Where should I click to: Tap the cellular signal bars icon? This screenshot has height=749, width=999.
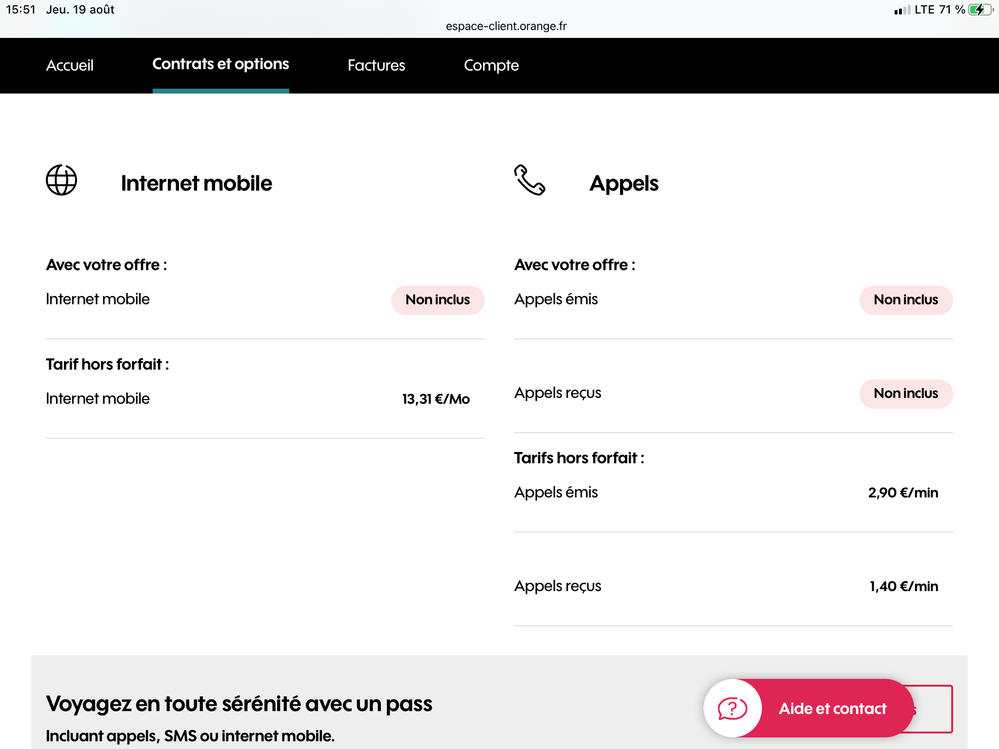point(902,10)
